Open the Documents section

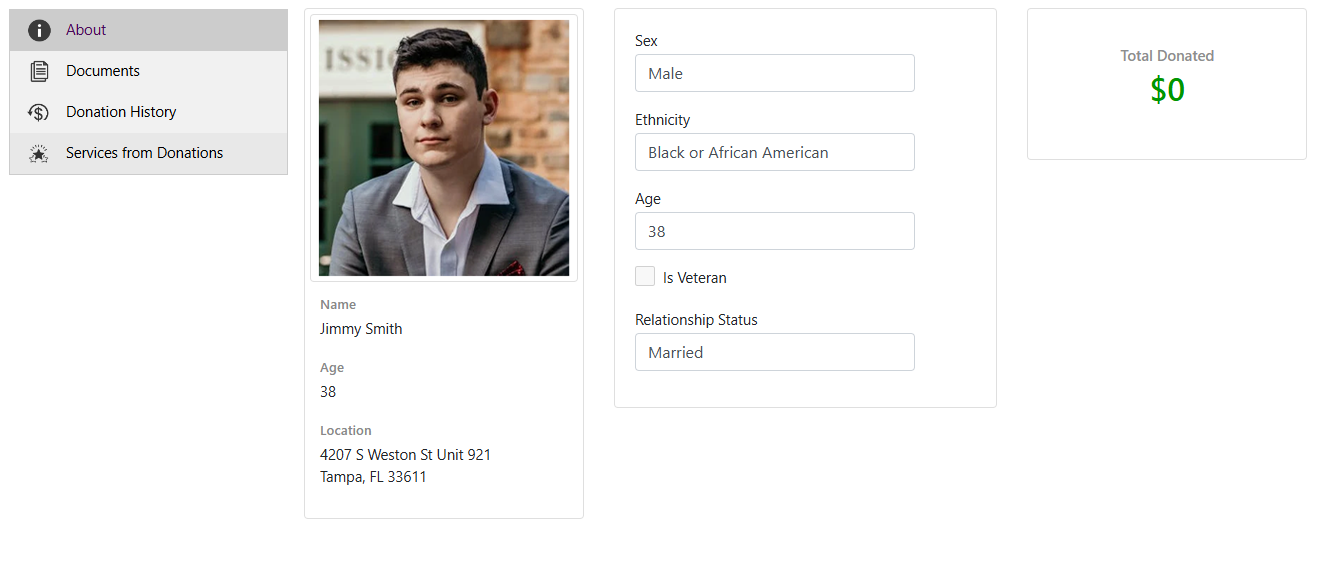click(103, 71)
